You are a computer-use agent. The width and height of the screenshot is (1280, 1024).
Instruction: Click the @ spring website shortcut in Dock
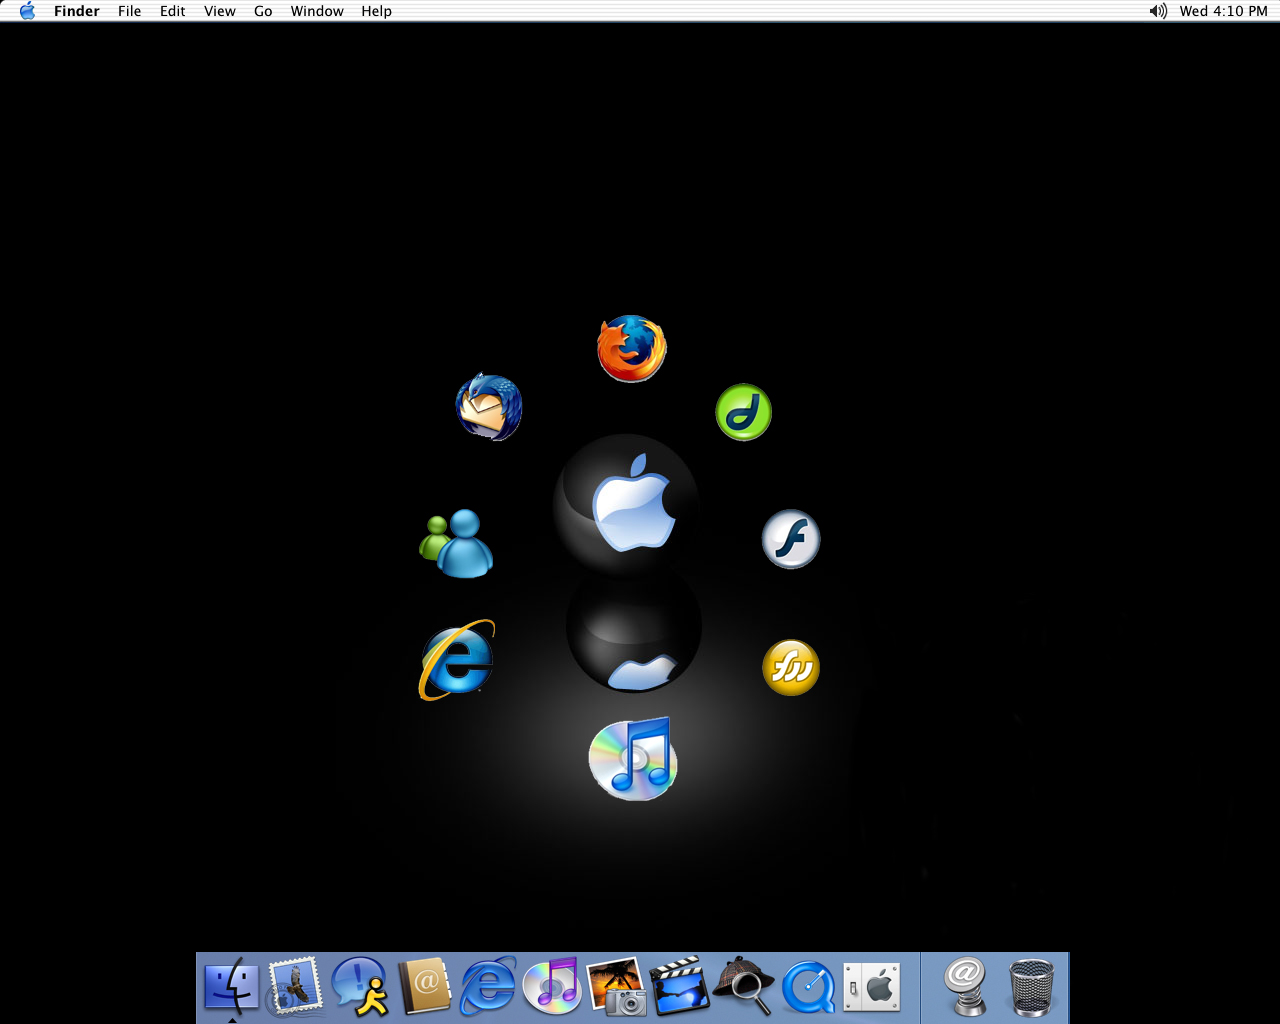tap(966, 986)
